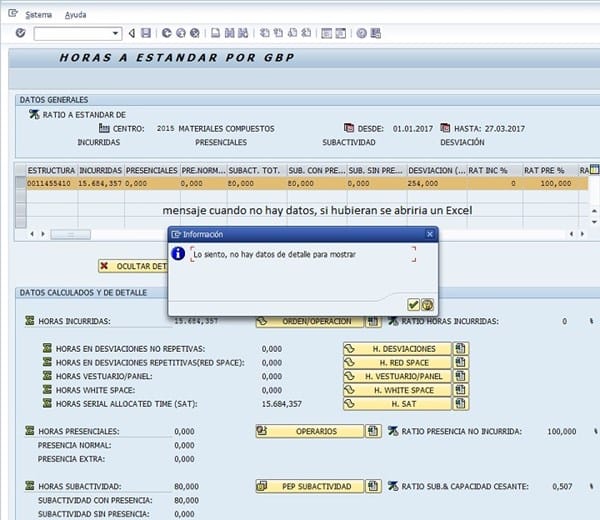This screenshot has width=600, height=520.
Task: Collapse the command field with the triangle arrow
Action: click(x=132, y=33)
